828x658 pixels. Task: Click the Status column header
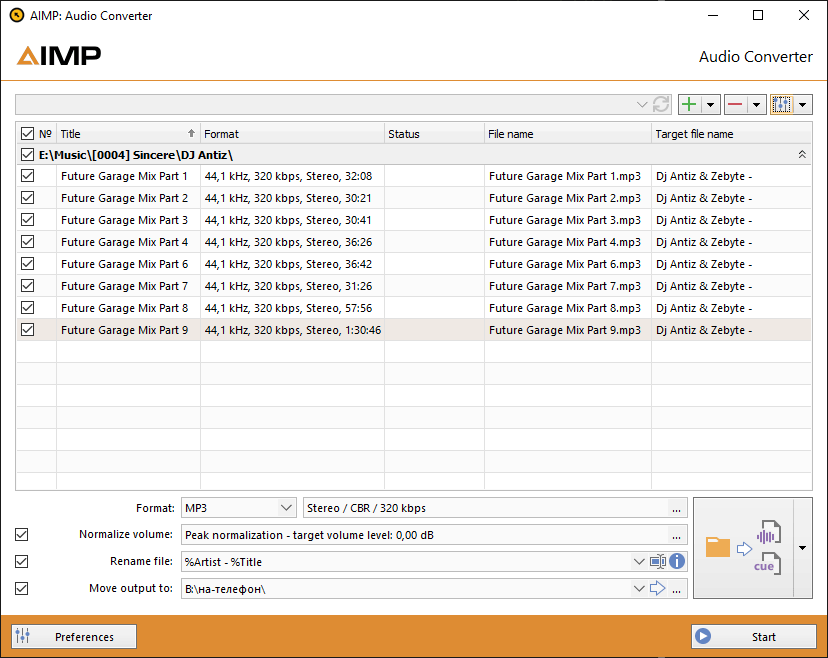(x=430, y=133)
